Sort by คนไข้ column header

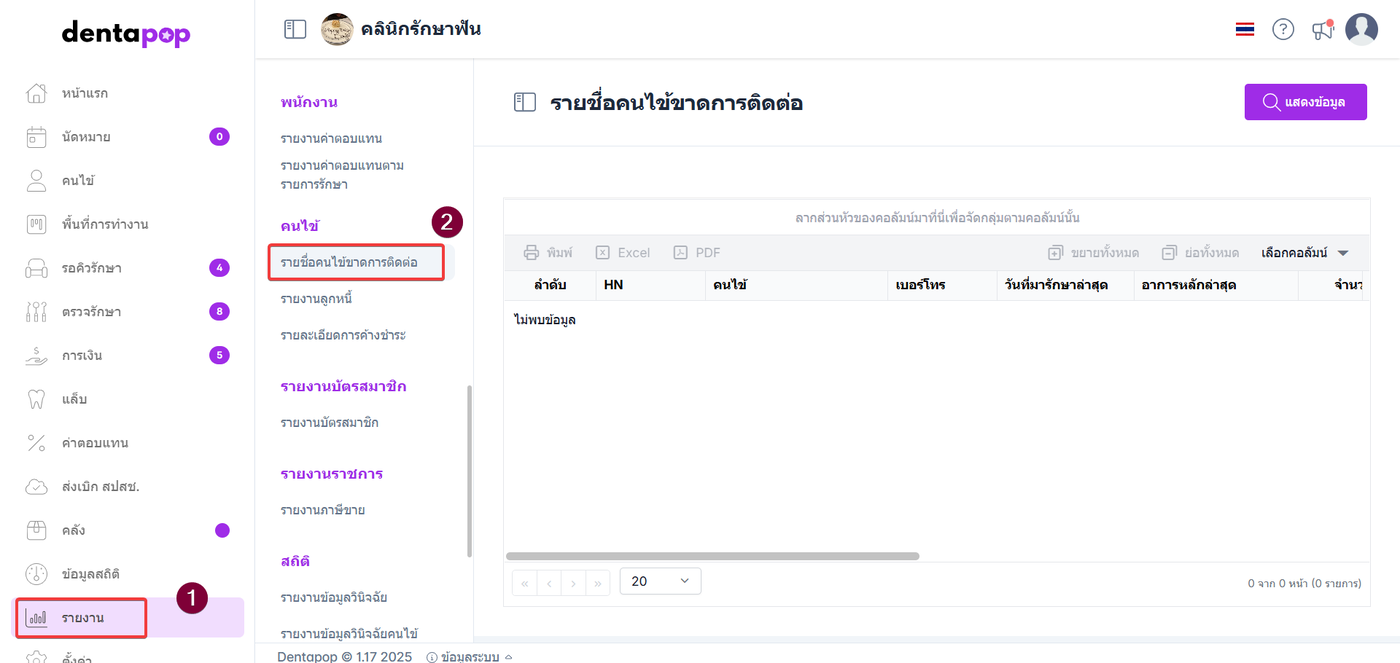click(x=797, y=285)
